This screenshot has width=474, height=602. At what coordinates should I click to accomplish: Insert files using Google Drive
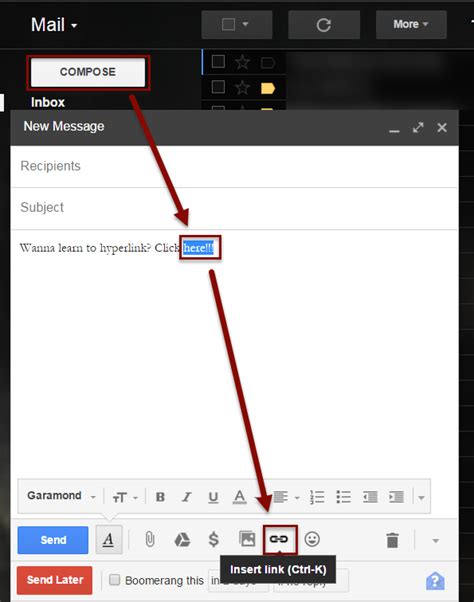(182, 540)
